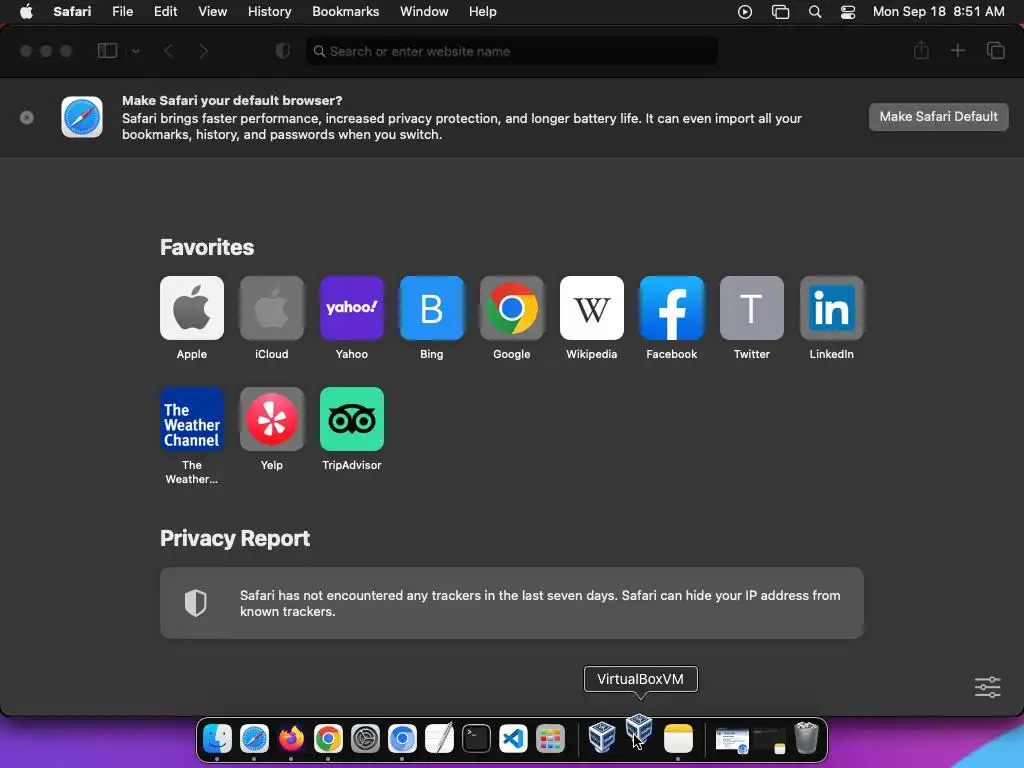Open Launchpad from the Dock

551,739
